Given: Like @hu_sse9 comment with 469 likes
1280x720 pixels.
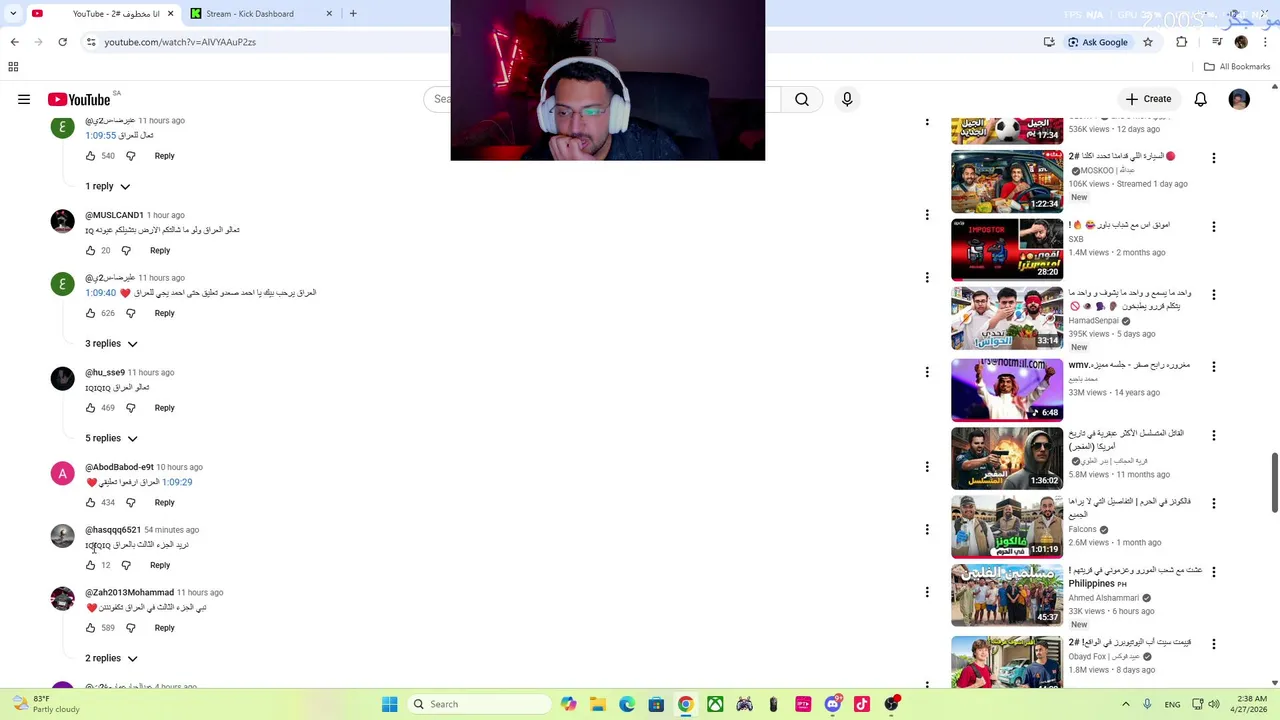Looking at the screenshot, I should click(x=90, y=408).
